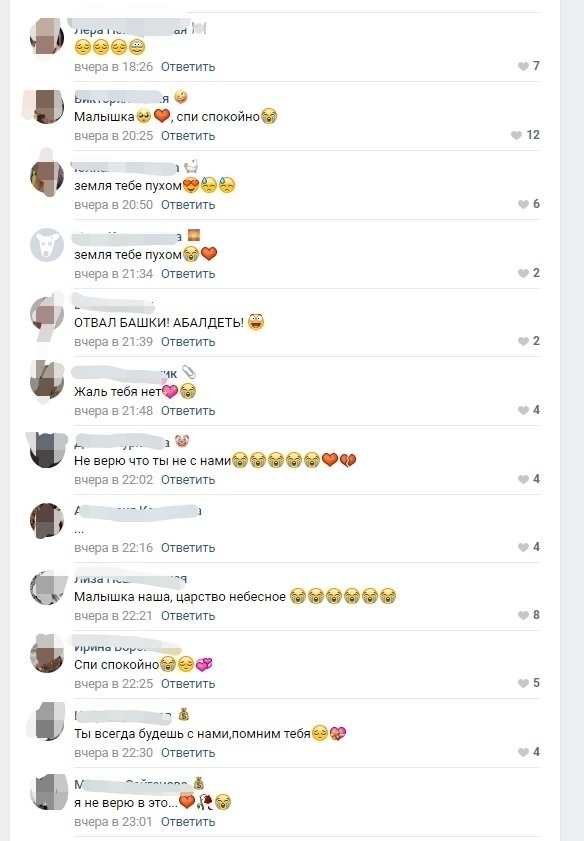
Task: Like the comment posted at 22:30
Action: [529, 752]
